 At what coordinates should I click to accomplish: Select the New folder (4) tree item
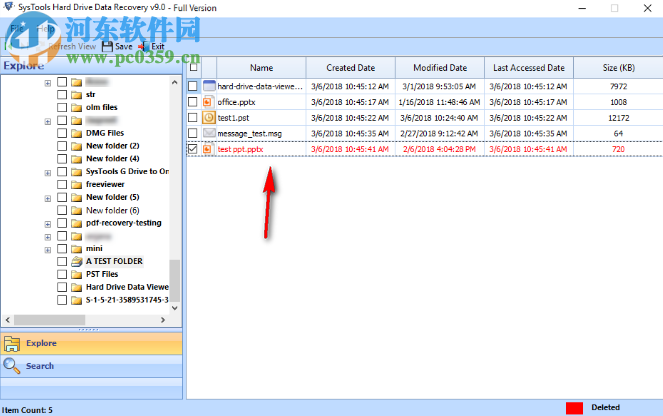point(112,159)
